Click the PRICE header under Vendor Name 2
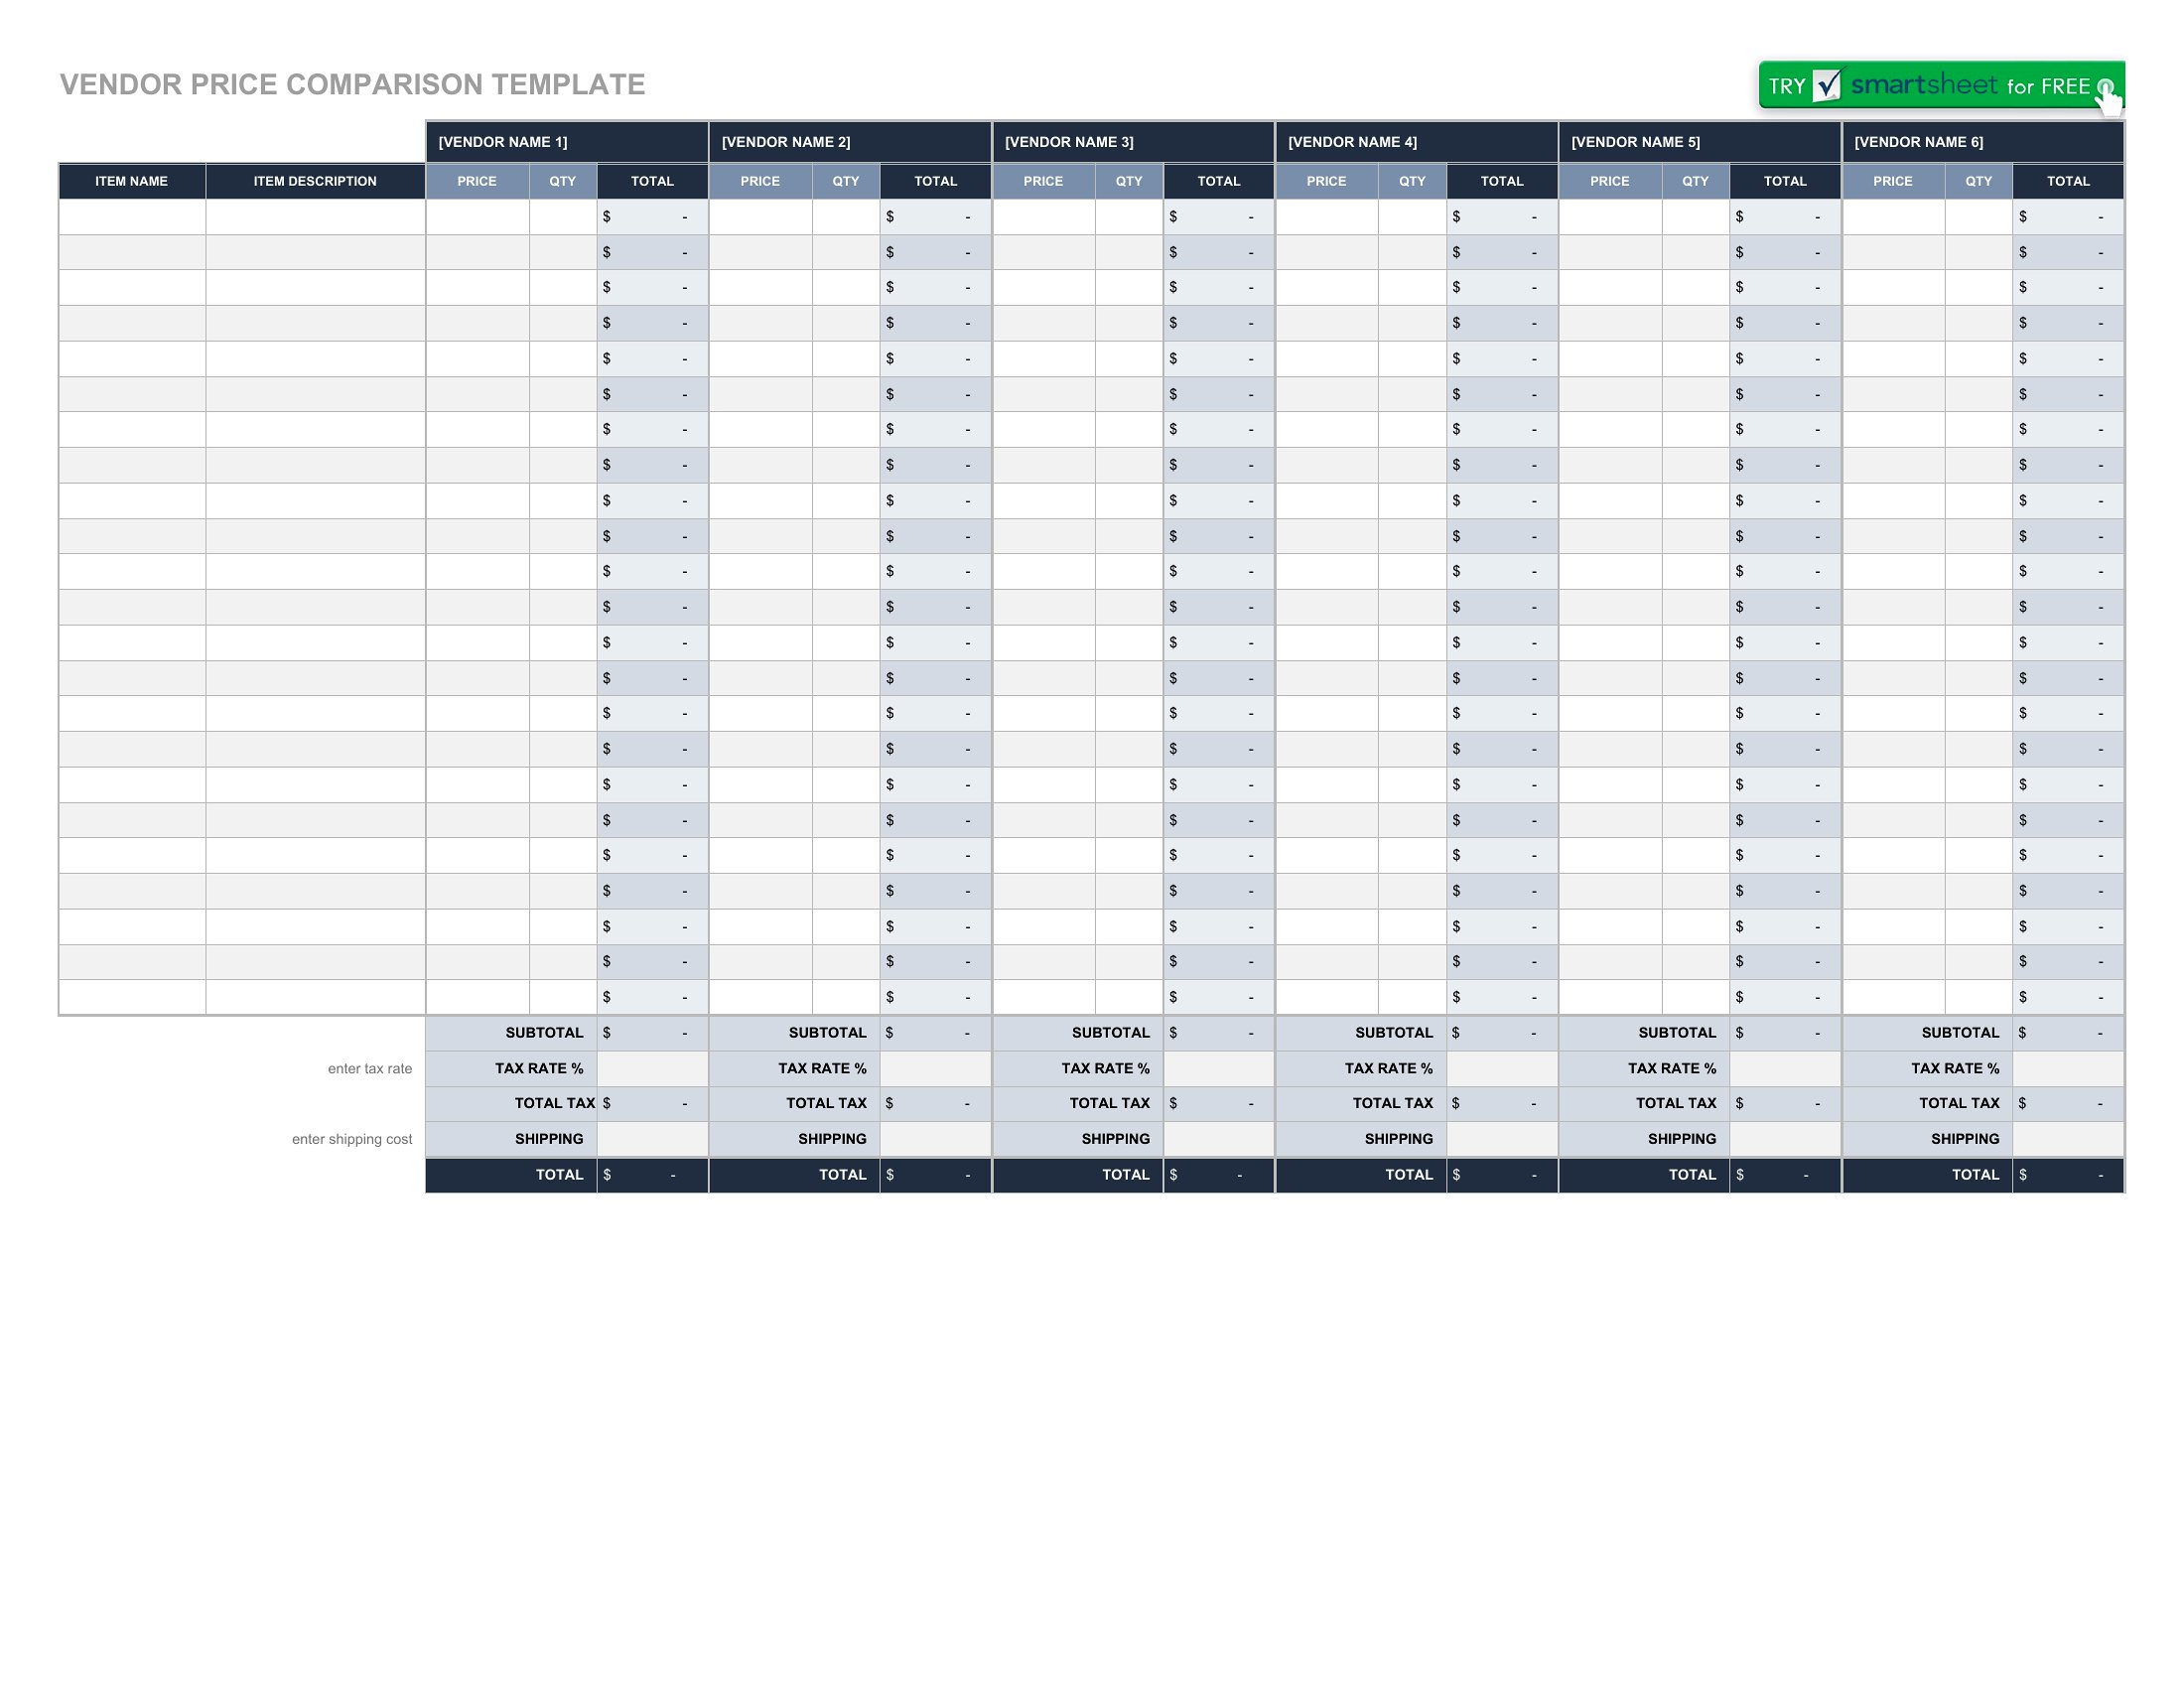 [760, 181]
